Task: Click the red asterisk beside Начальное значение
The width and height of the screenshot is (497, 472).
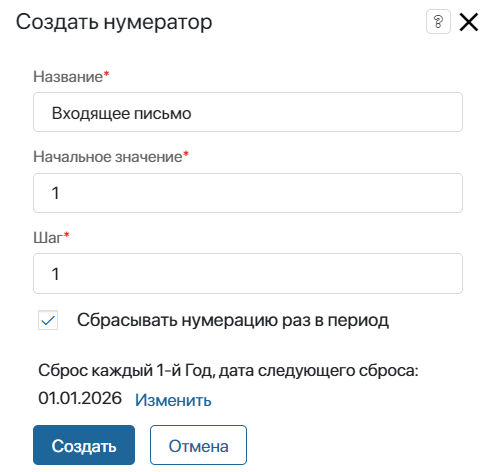Action: (186, 154)
